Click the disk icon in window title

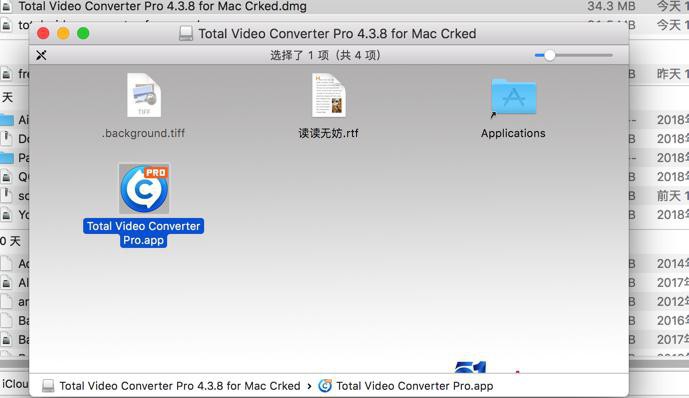pos(185,33)
